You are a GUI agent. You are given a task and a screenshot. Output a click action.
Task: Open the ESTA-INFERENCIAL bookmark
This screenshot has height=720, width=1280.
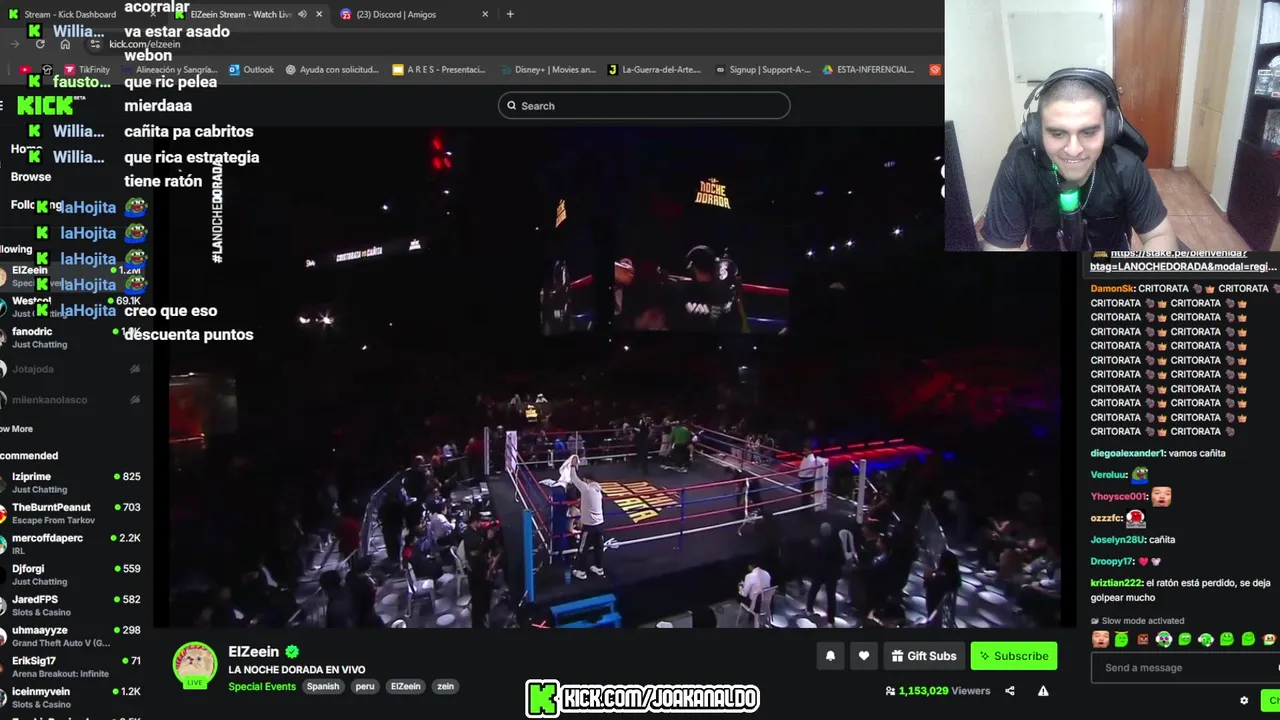868,70
